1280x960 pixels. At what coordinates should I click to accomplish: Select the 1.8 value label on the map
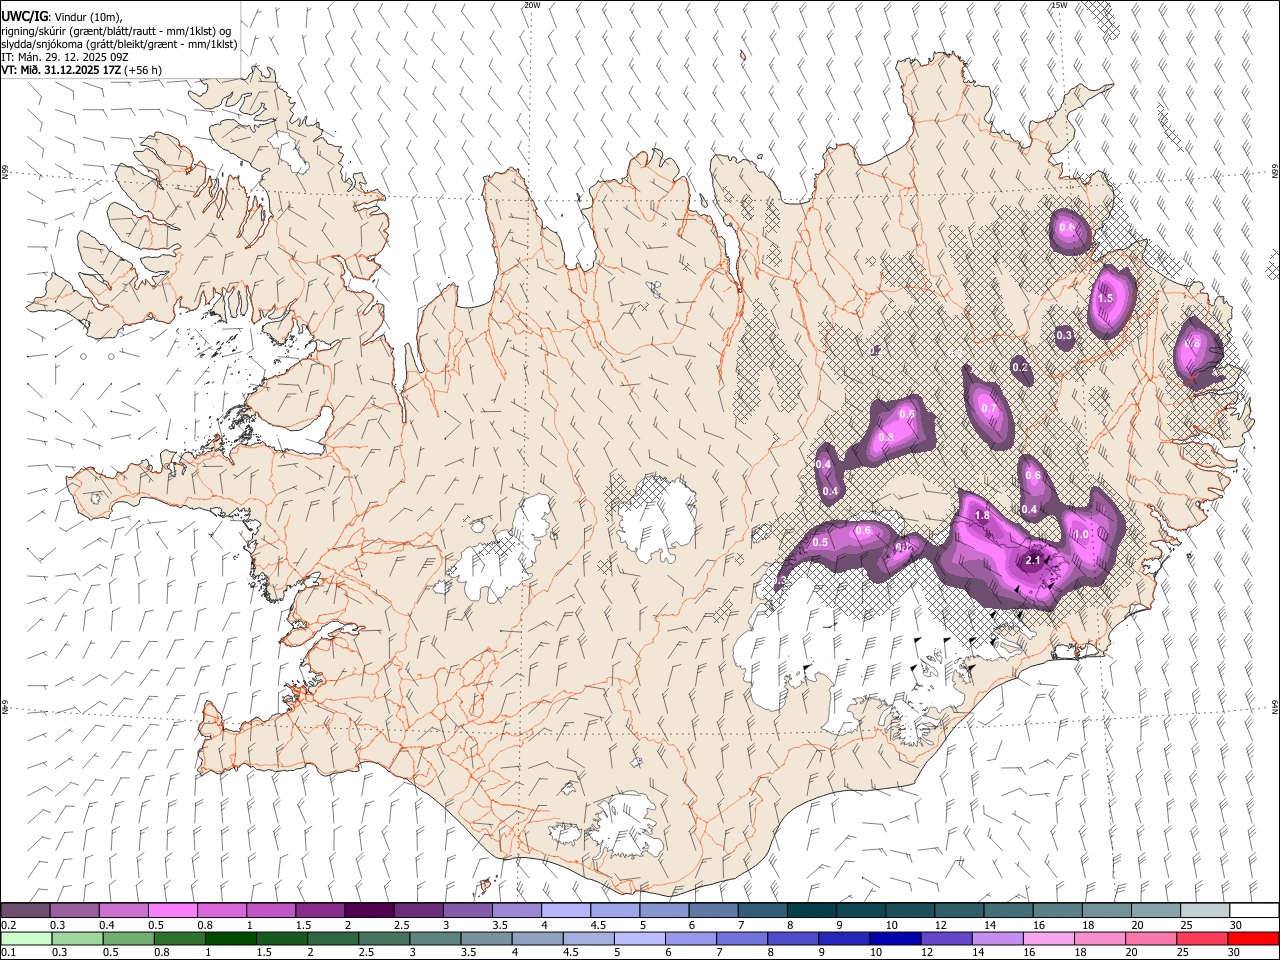click(982, 516)
